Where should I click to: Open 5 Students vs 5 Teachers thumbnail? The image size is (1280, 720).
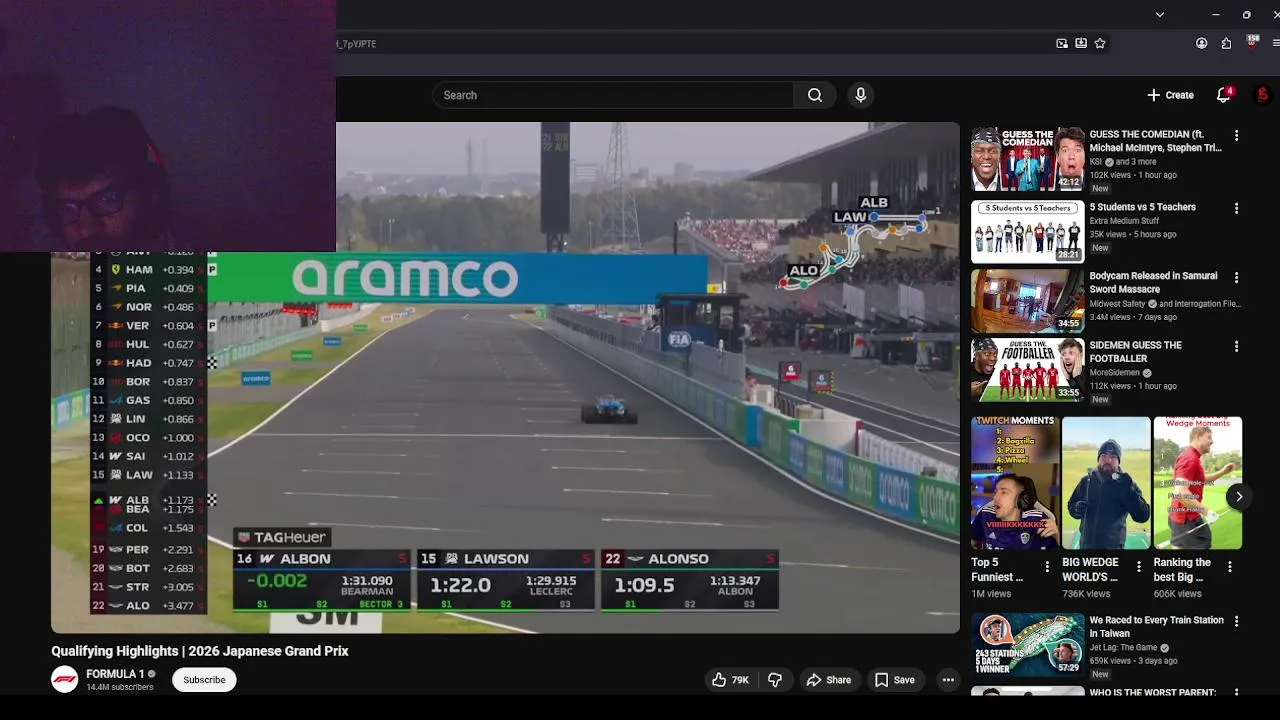click(1027, 231)
